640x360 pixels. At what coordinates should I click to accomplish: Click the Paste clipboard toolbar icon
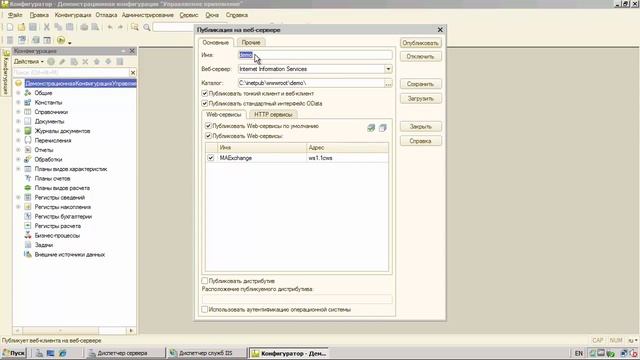coord(69,27)
